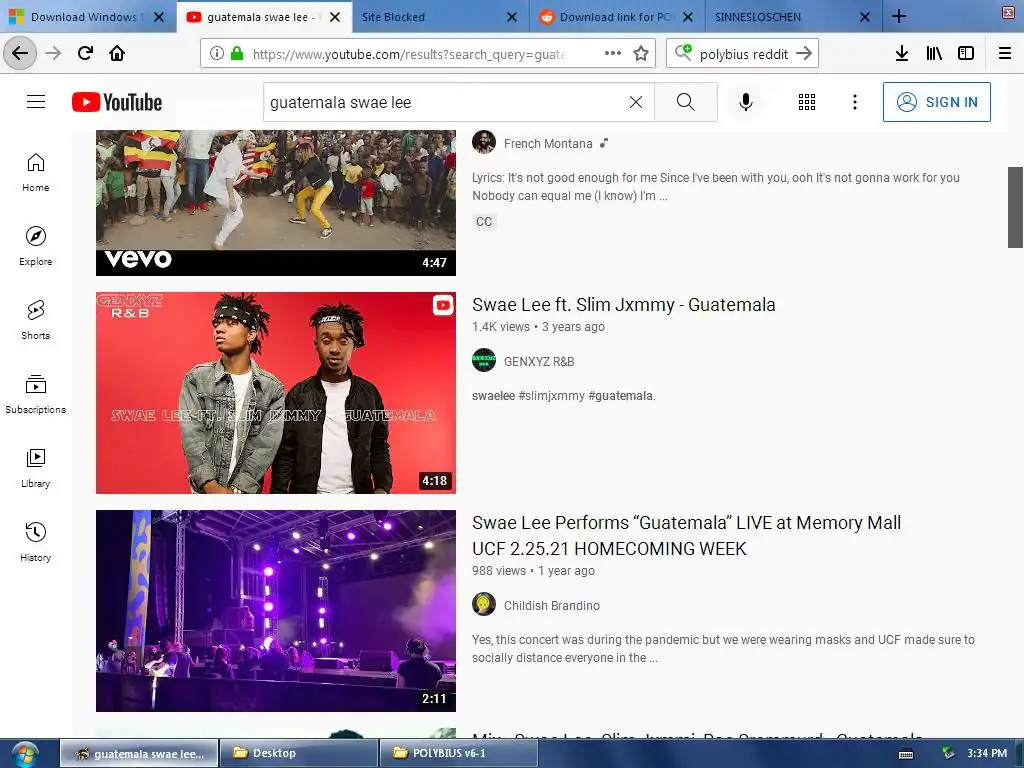Bookmark this page with the star
Screen dimensions: 1024x768
641,53
